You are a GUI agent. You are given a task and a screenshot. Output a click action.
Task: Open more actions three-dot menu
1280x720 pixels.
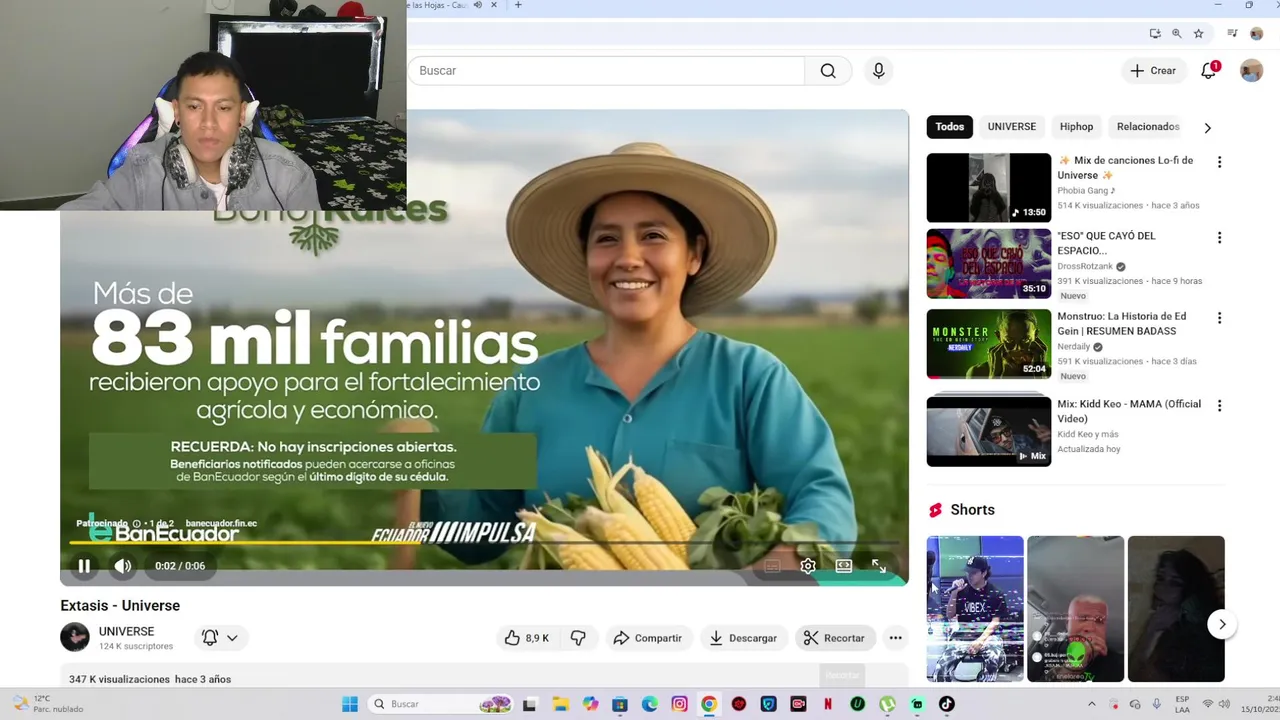(895, 638)
